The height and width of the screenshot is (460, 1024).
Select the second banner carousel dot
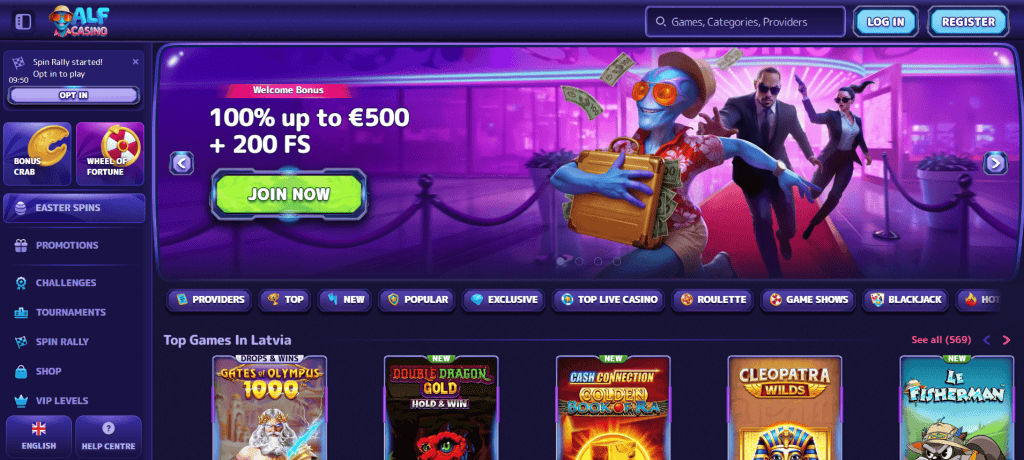click(579, 261)
